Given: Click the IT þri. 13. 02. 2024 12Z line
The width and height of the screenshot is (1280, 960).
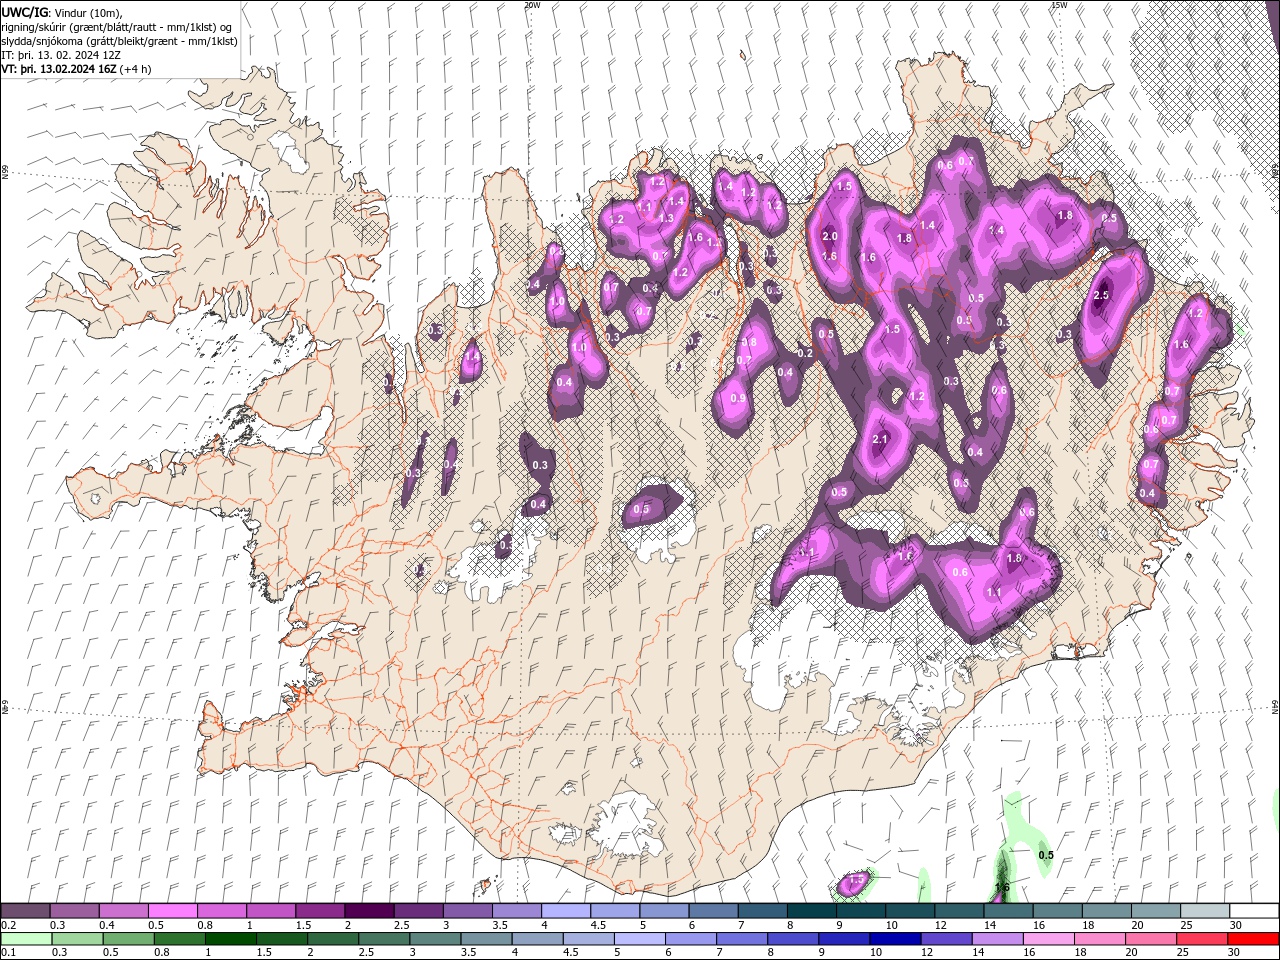Looking at the screenshot, I should (61, 54).
